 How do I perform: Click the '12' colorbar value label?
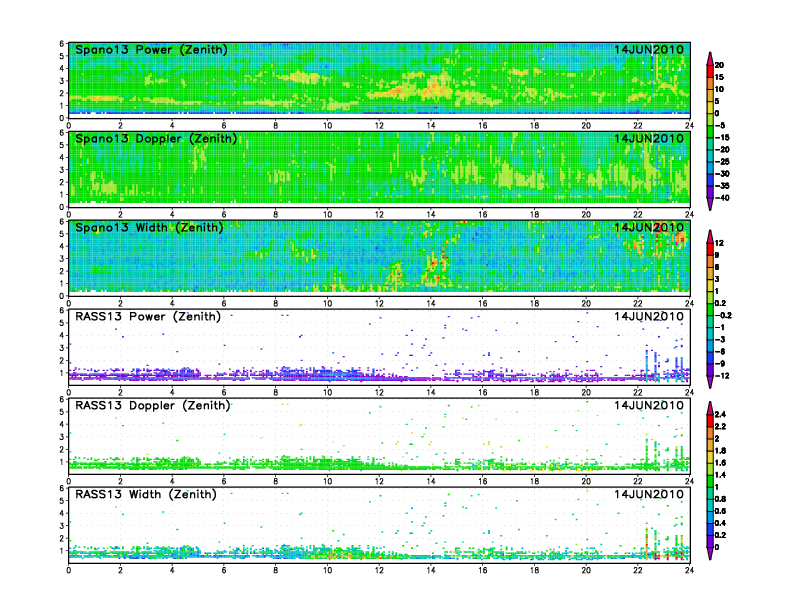719,243
